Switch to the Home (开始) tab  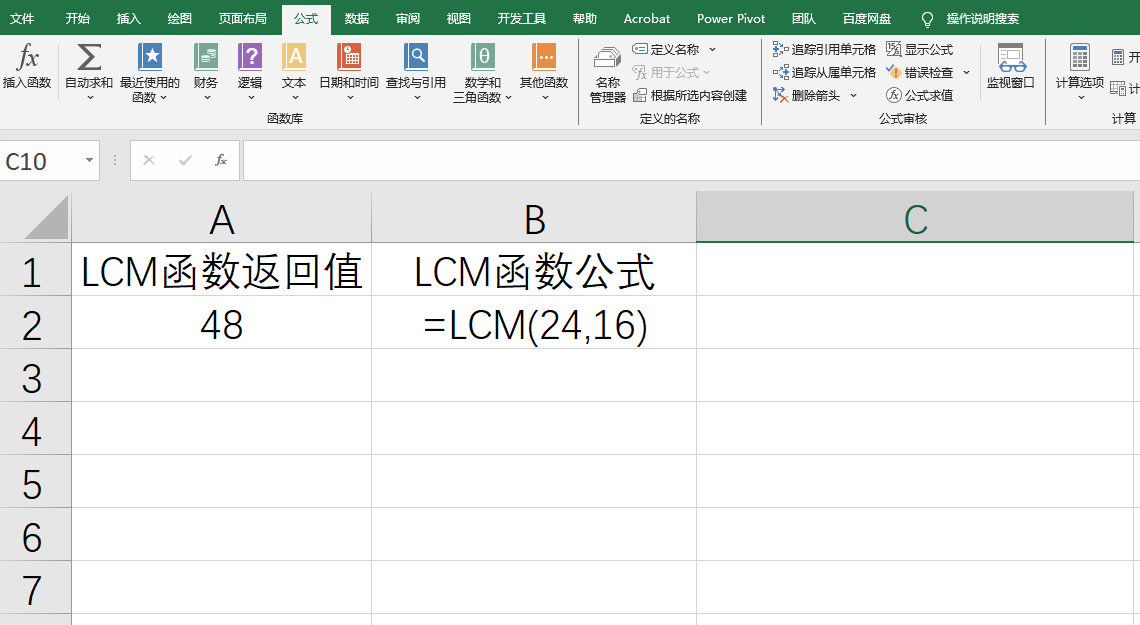pos(77,18)
